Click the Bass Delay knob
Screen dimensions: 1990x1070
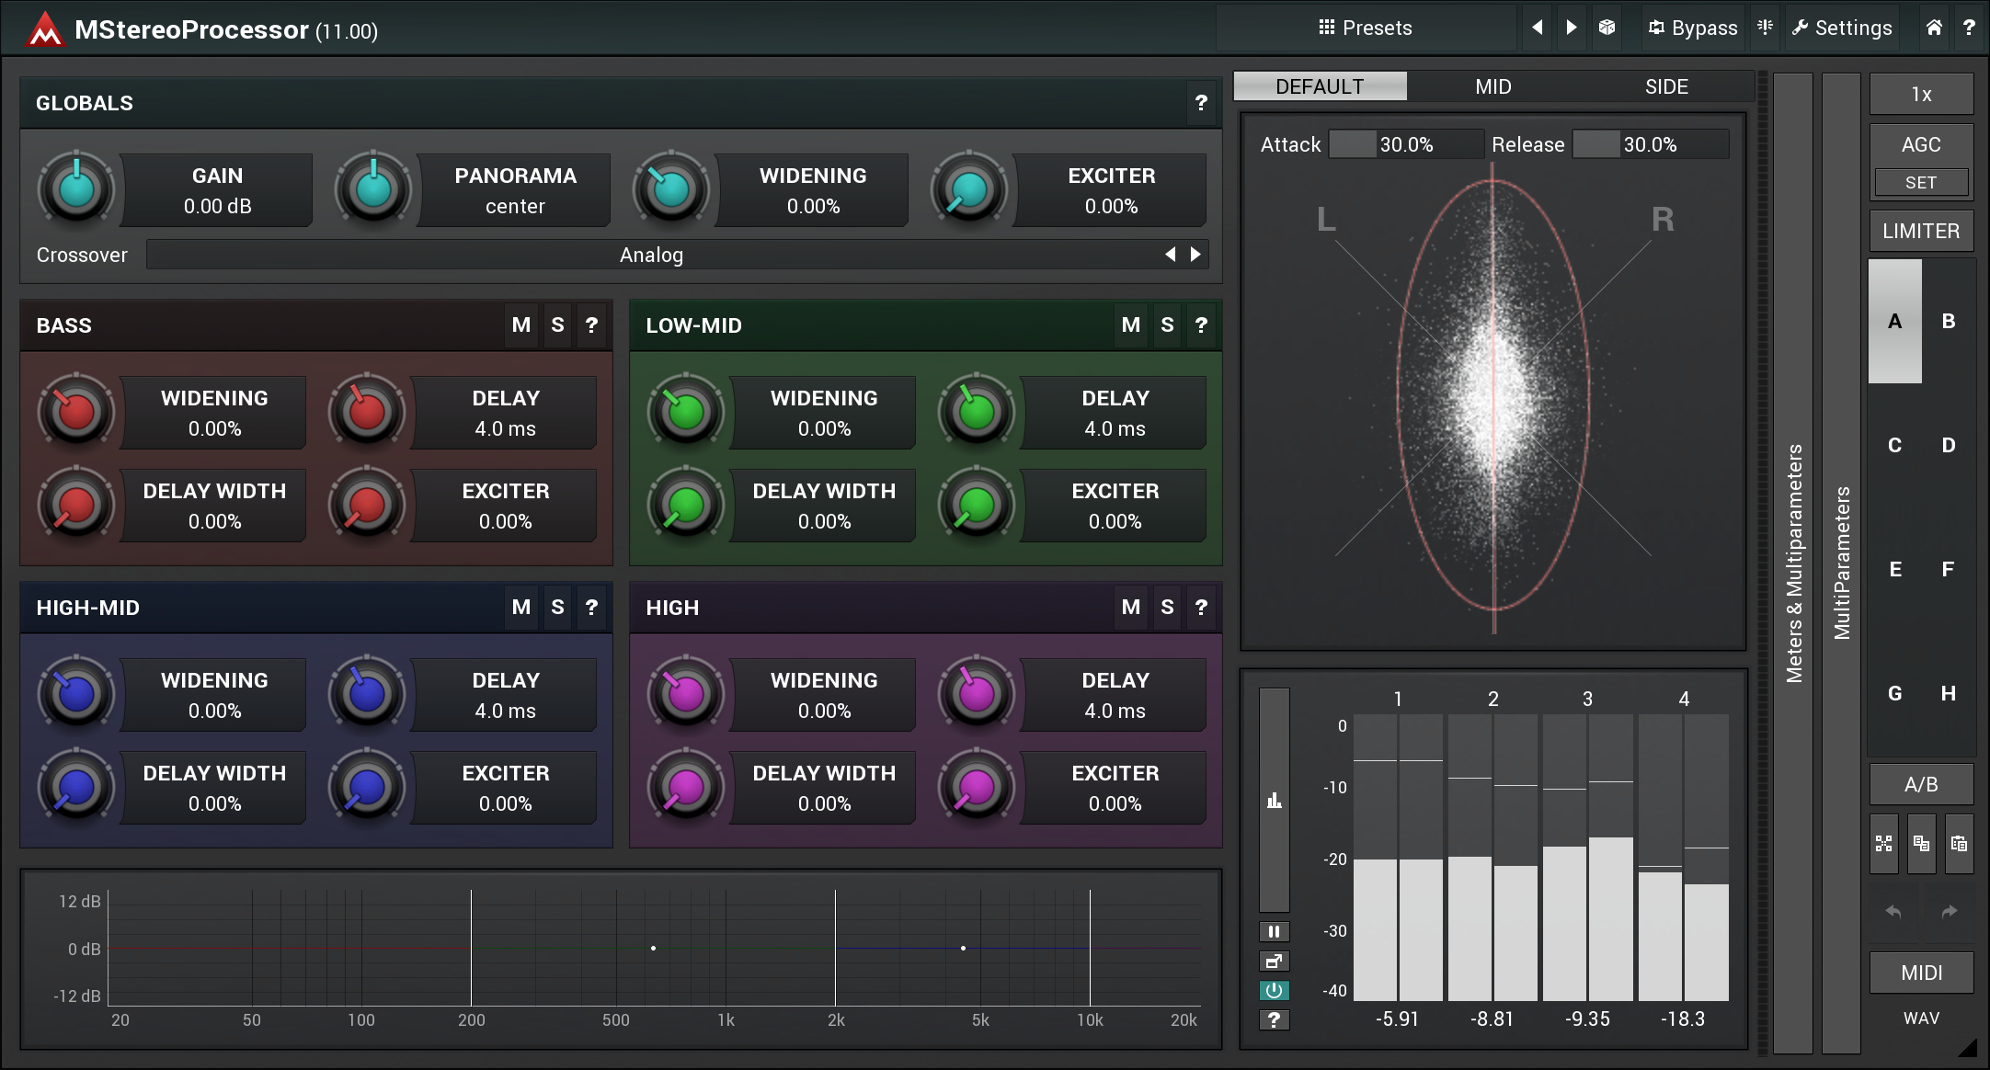[367, 411]
